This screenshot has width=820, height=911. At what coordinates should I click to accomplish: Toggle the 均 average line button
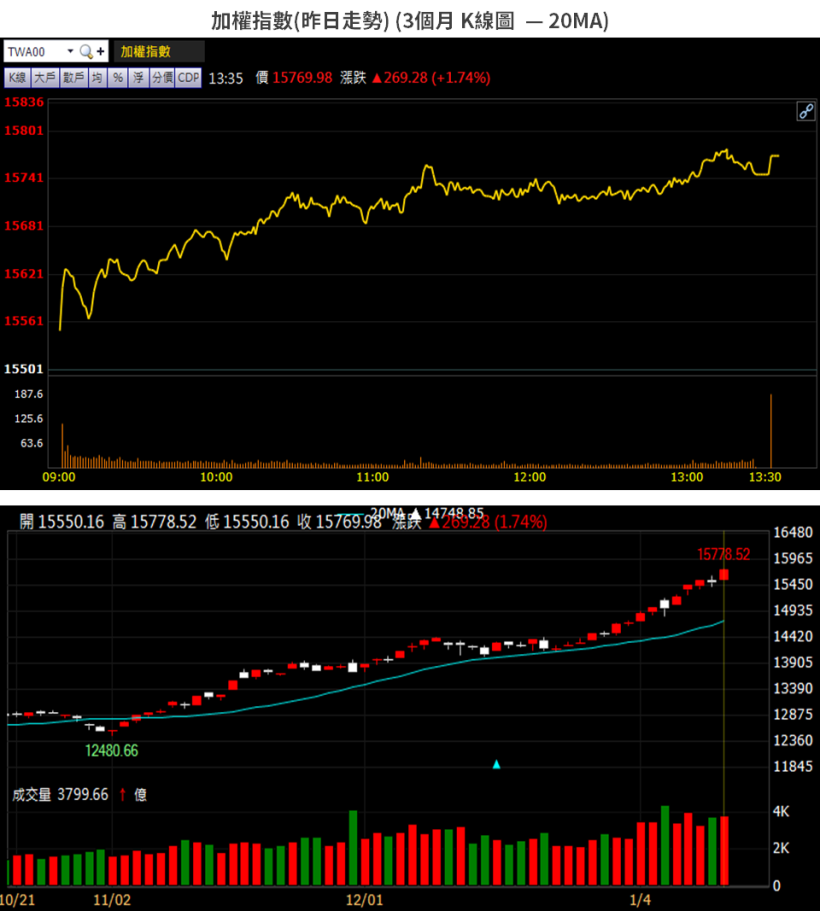[97, 78]
